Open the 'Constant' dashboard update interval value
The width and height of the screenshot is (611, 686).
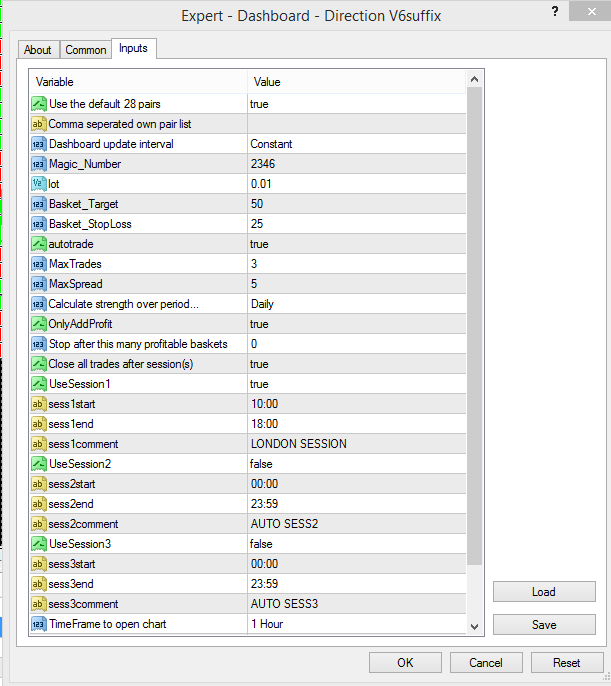point(356,144)
